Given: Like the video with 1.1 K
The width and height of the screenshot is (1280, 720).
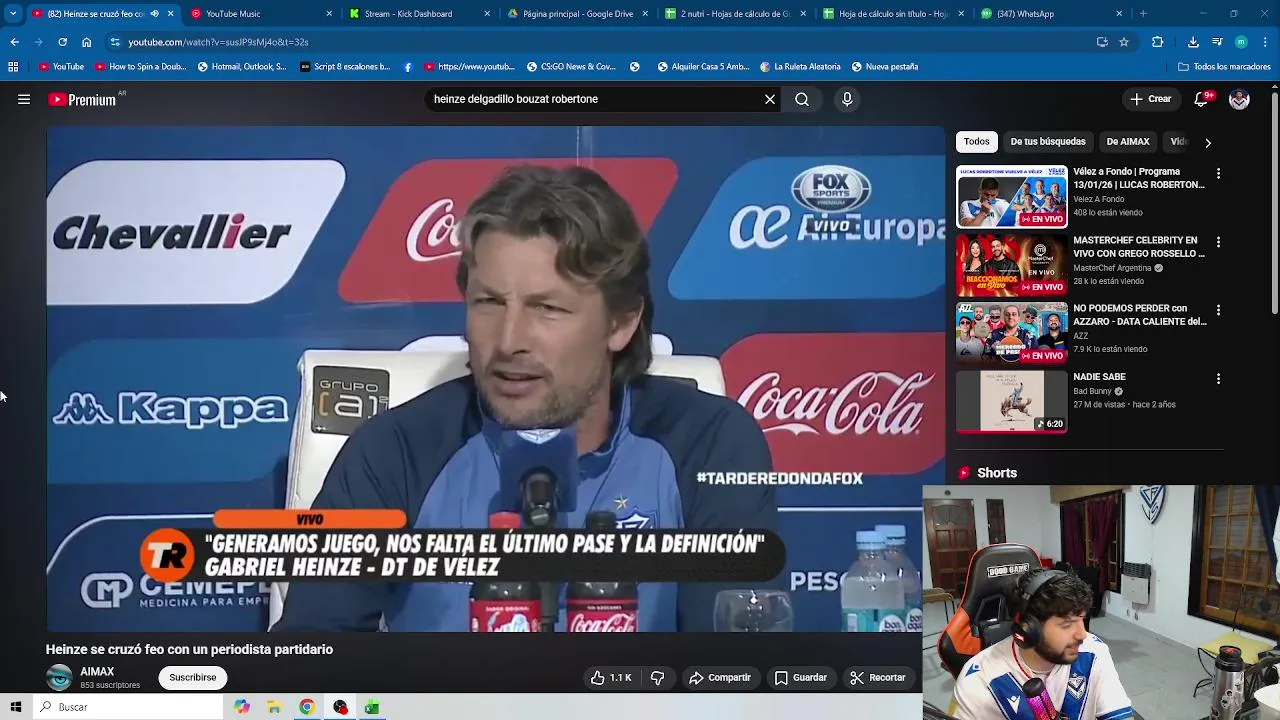Looking at the screenshot, I should (611, 677).
